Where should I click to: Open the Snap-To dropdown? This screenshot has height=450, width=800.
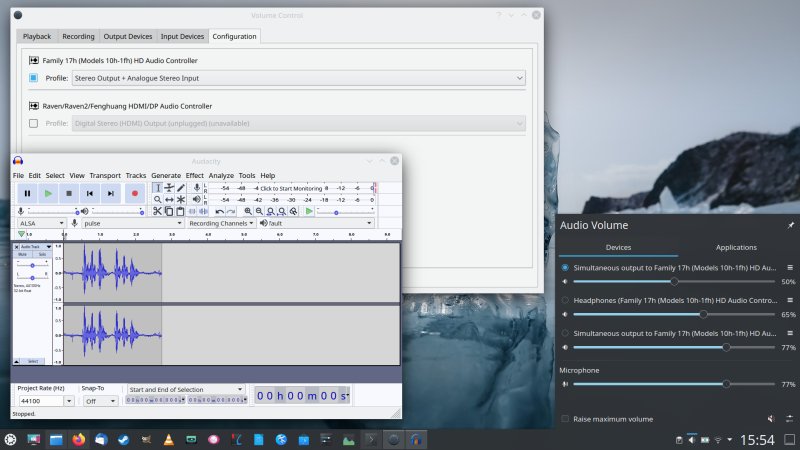coord(99,400)
